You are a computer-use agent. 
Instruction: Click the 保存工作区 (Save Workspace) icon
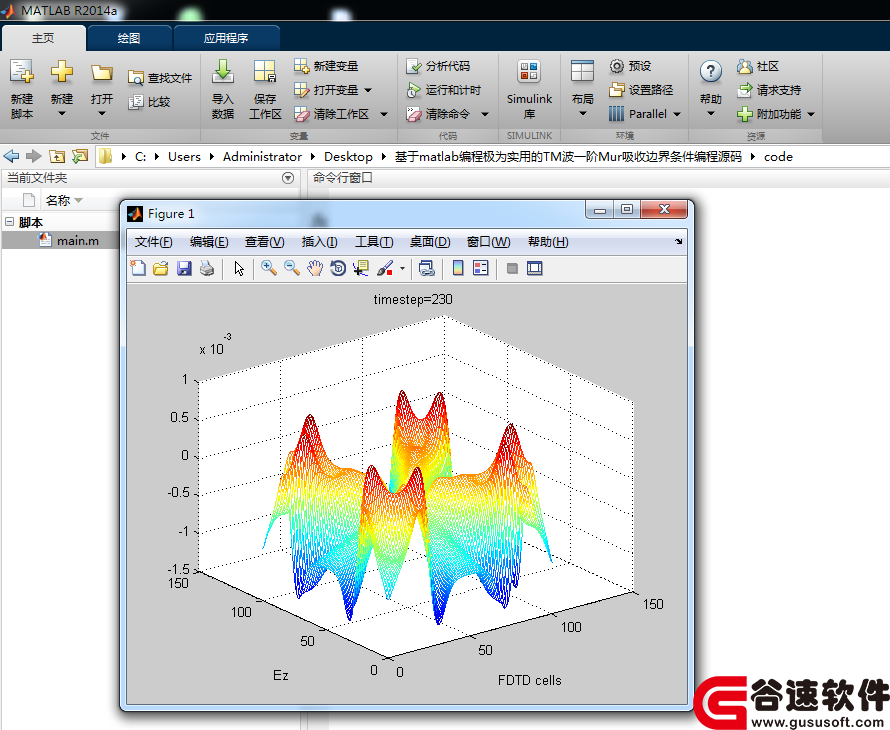265,72
